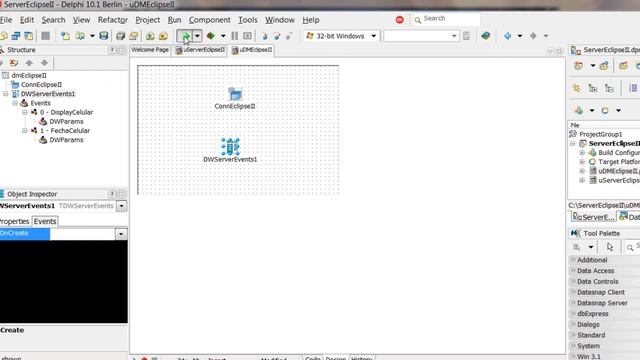
Task: Click the Save All floppy icon
Action: coord(104,36)
